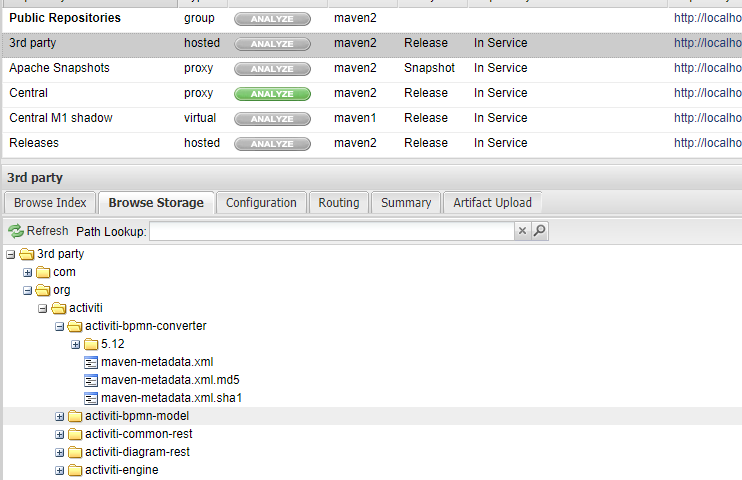
Task: Click the com folder icon
Action: tap(43, 272)
